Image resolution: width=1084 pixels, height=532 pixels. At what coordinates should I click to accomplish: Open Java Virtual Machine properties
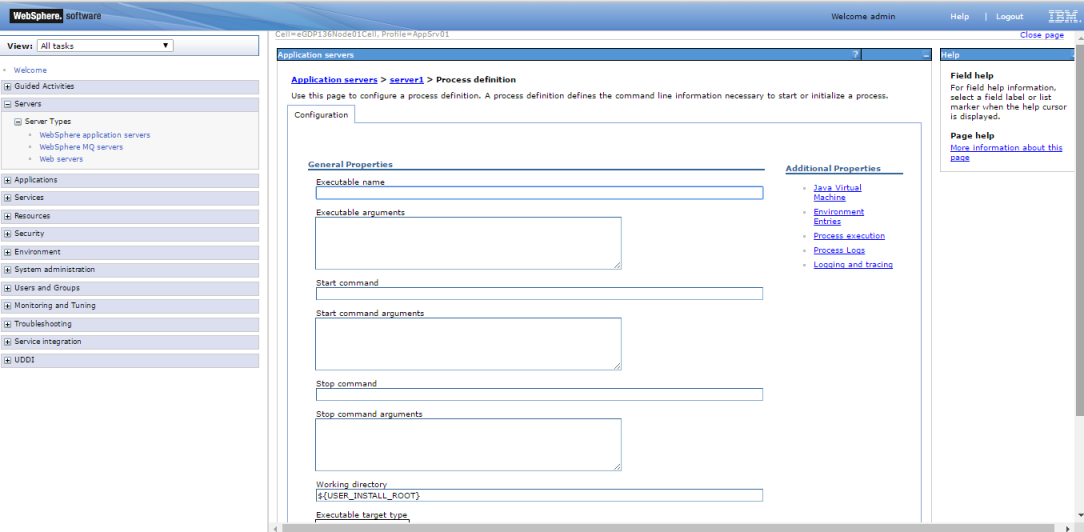click(837, 193)
